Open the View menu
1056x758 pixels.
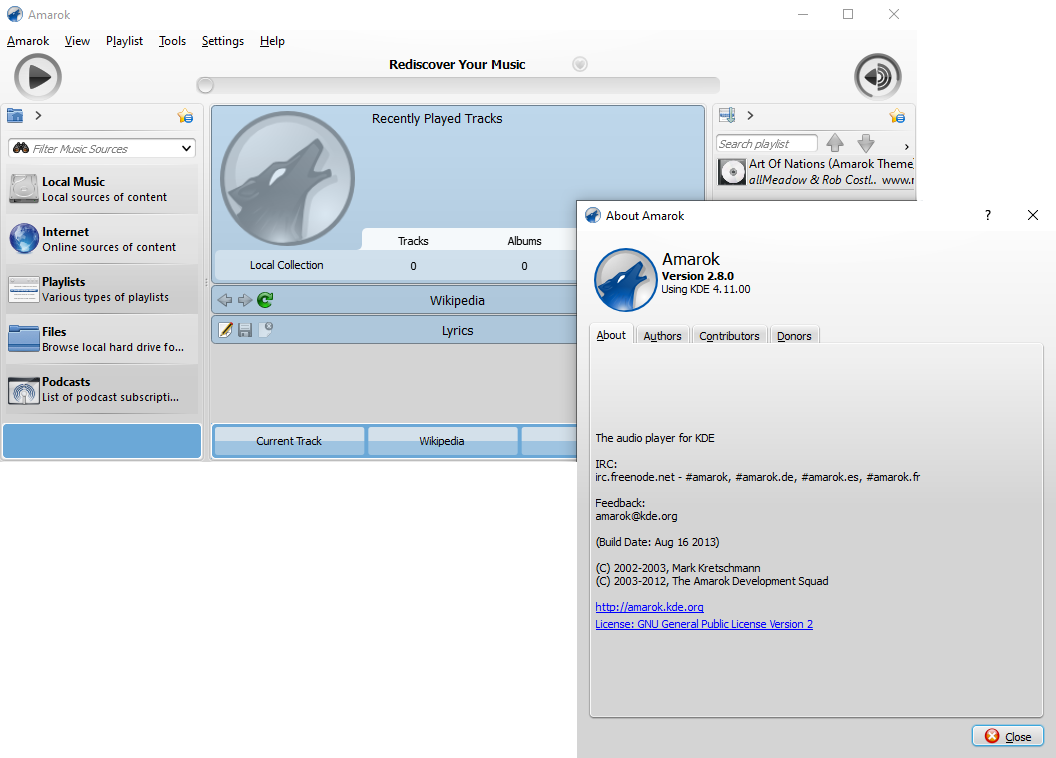click(77, 41)
